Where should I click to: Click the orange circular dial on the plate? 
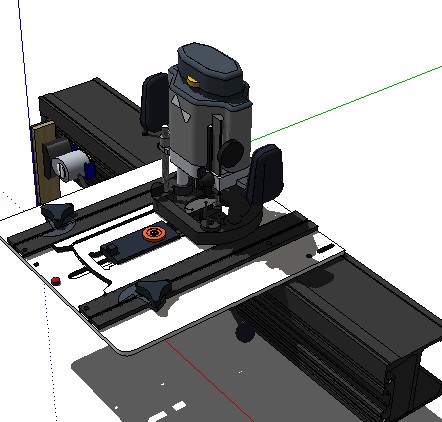pyautogui.click(x=154, y=233)
